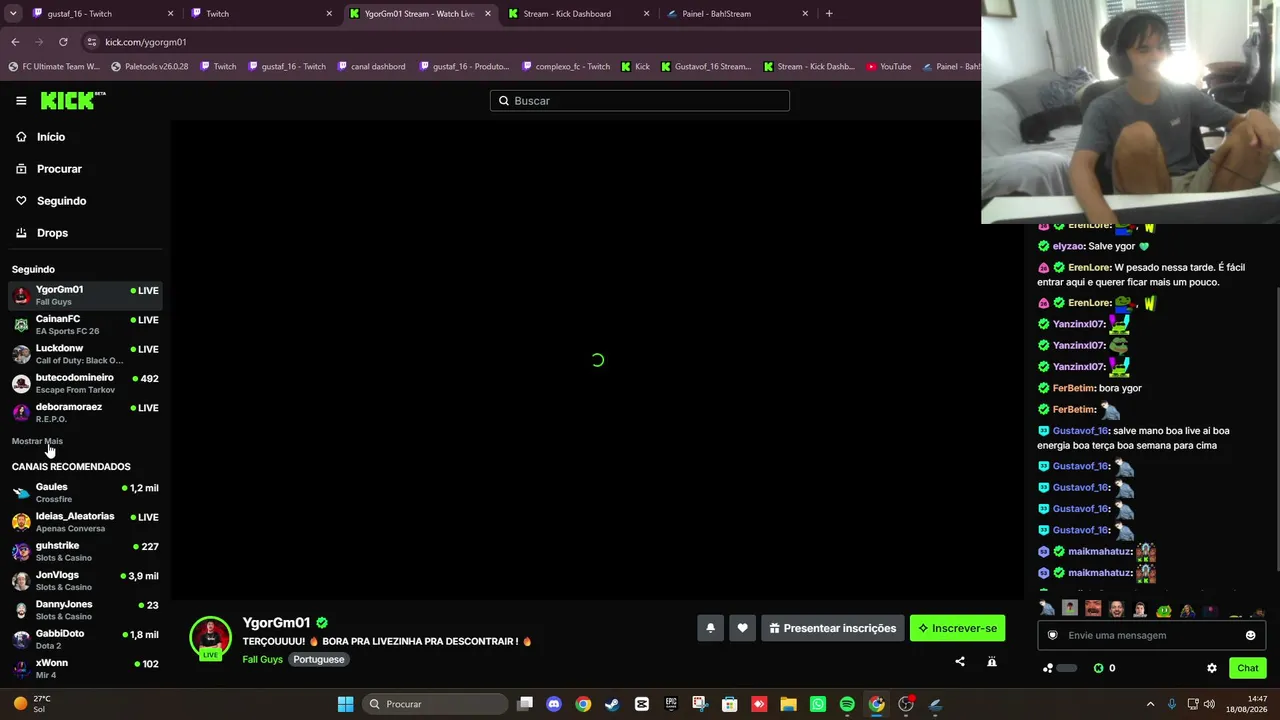This screenshot has height=720, width=1280.
Task: Open the tab search dropdown arrow
Action: pos(11,14)
